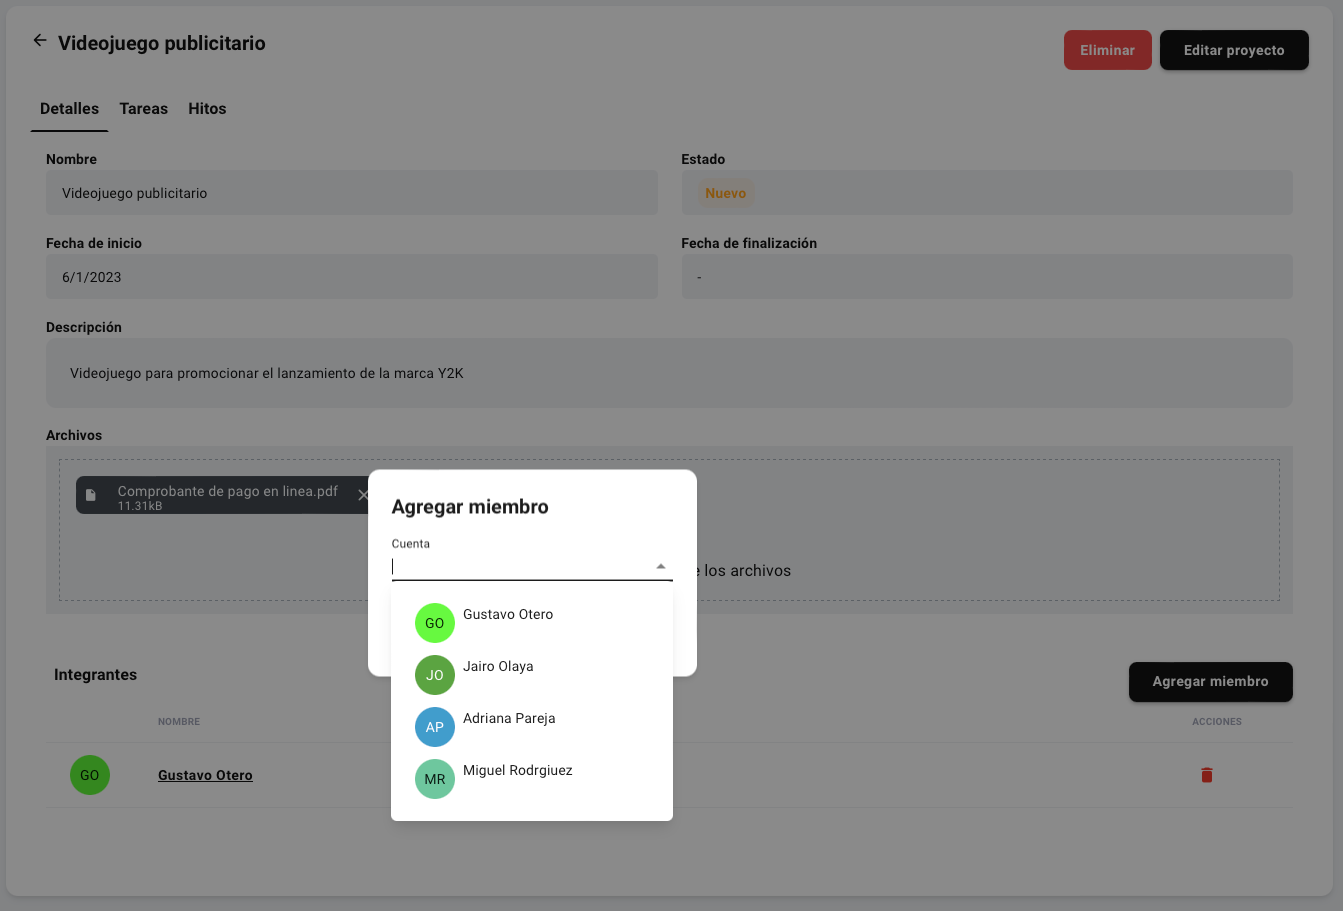Image resolution: width=1343 pixels, height=911 pixels.
Task: Go back using the arrow beside the project title
Action: click(40, 41)
